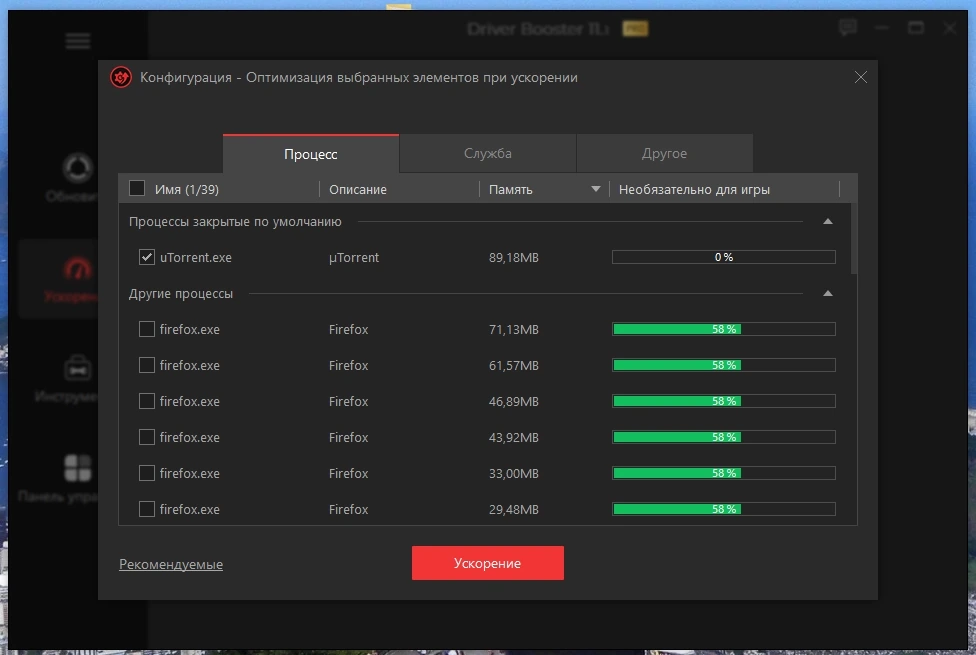This screenshot has width=976, height=655.
Task: Check the firefox.exe 33,00MB checkbox
Action: 147,474
